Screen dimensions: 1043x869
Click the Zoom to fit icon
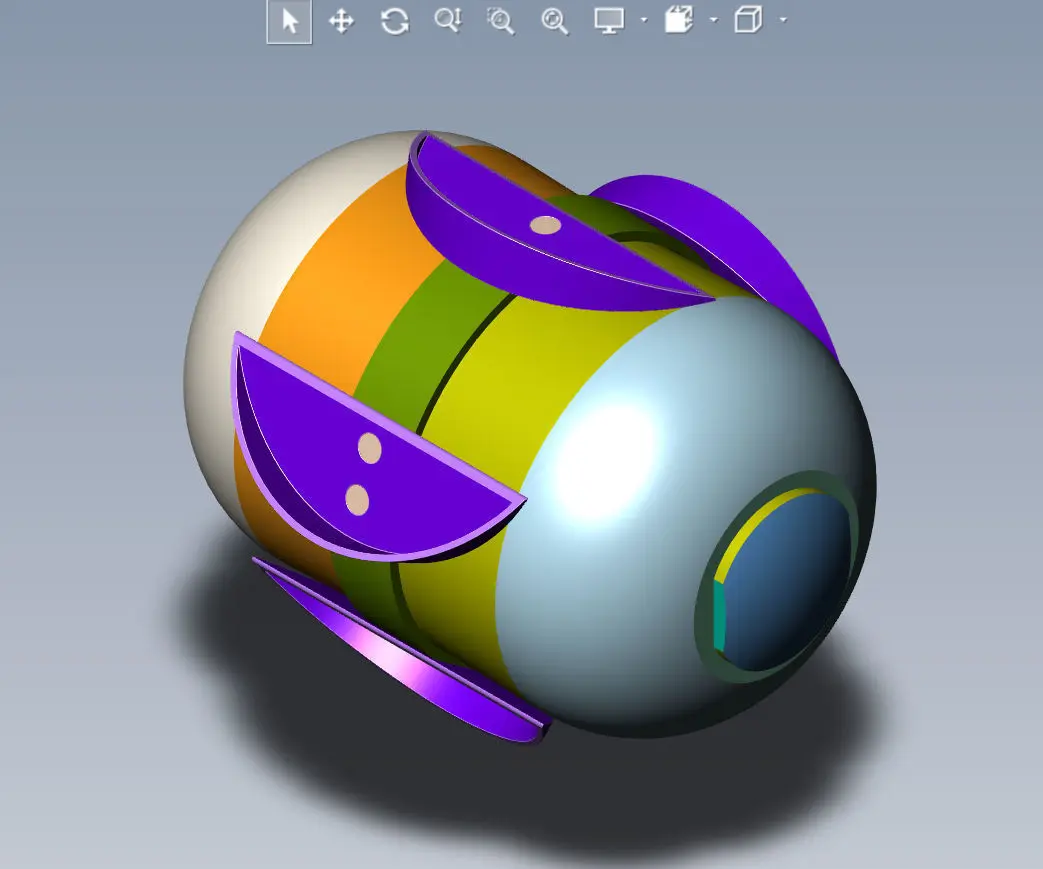[555, 21]
